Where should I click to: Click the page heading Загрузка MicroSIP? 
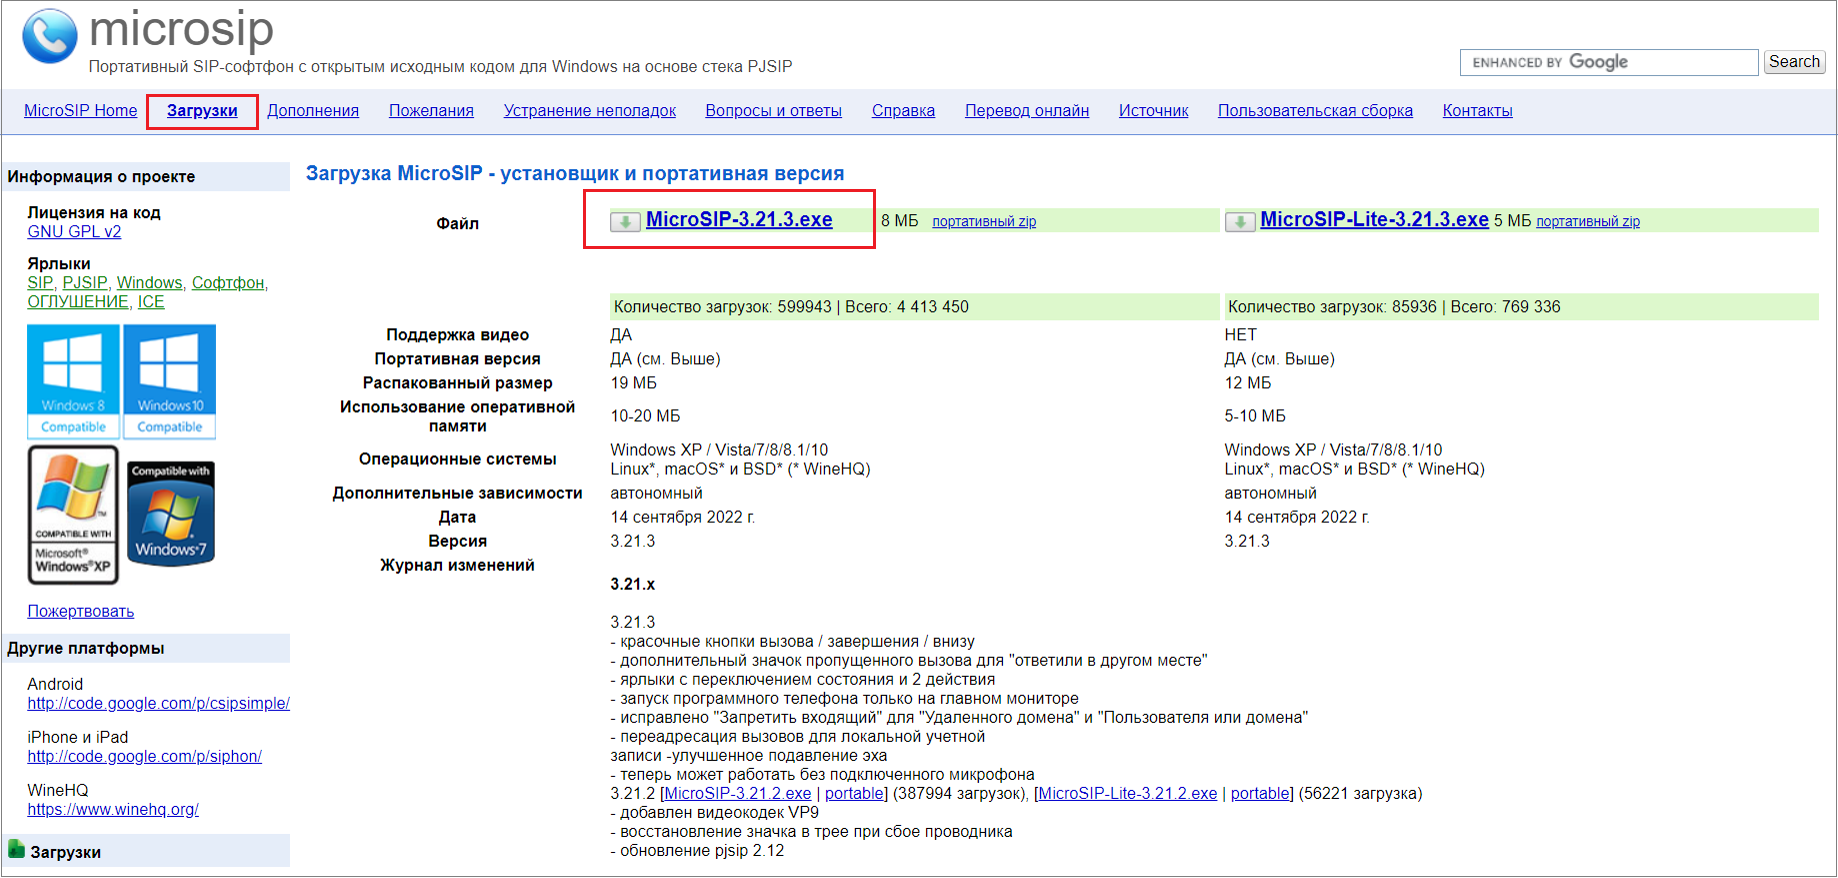575,174
